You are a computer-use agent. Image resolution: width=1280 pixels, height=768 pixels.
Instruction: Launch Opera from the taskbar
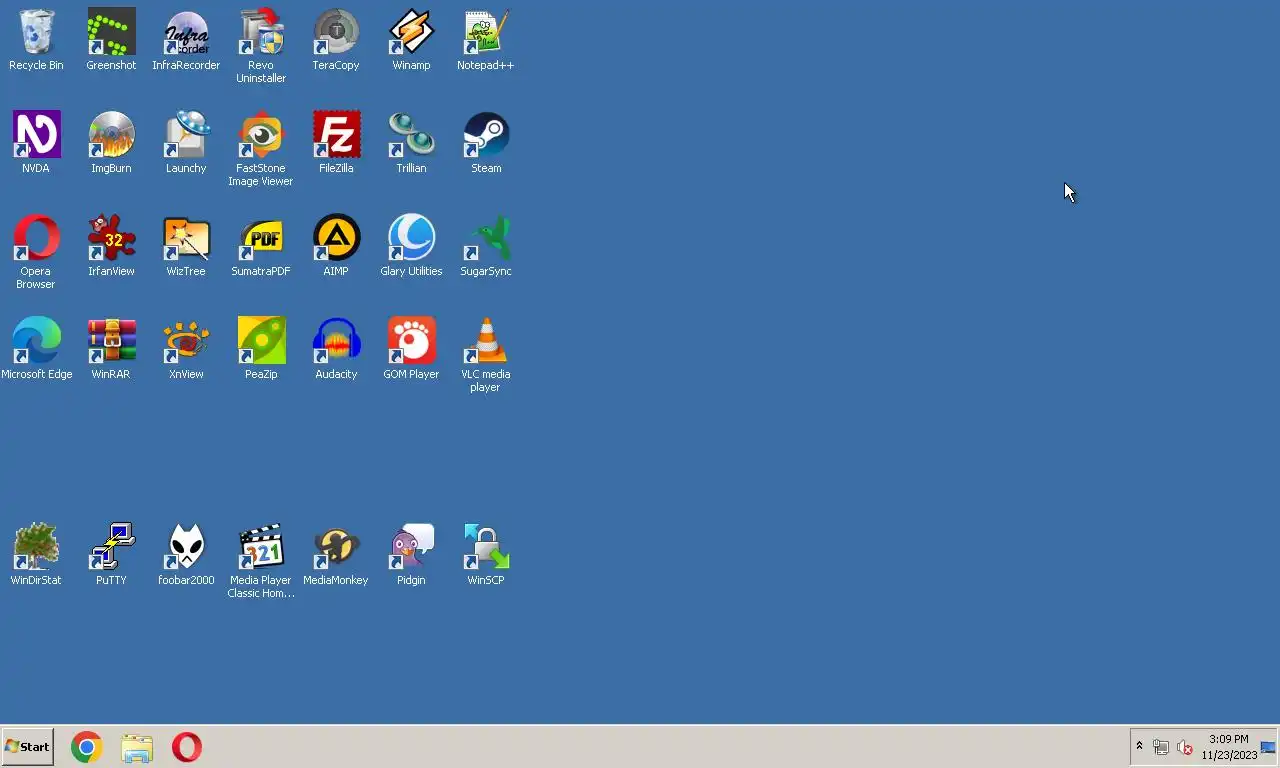187,747
